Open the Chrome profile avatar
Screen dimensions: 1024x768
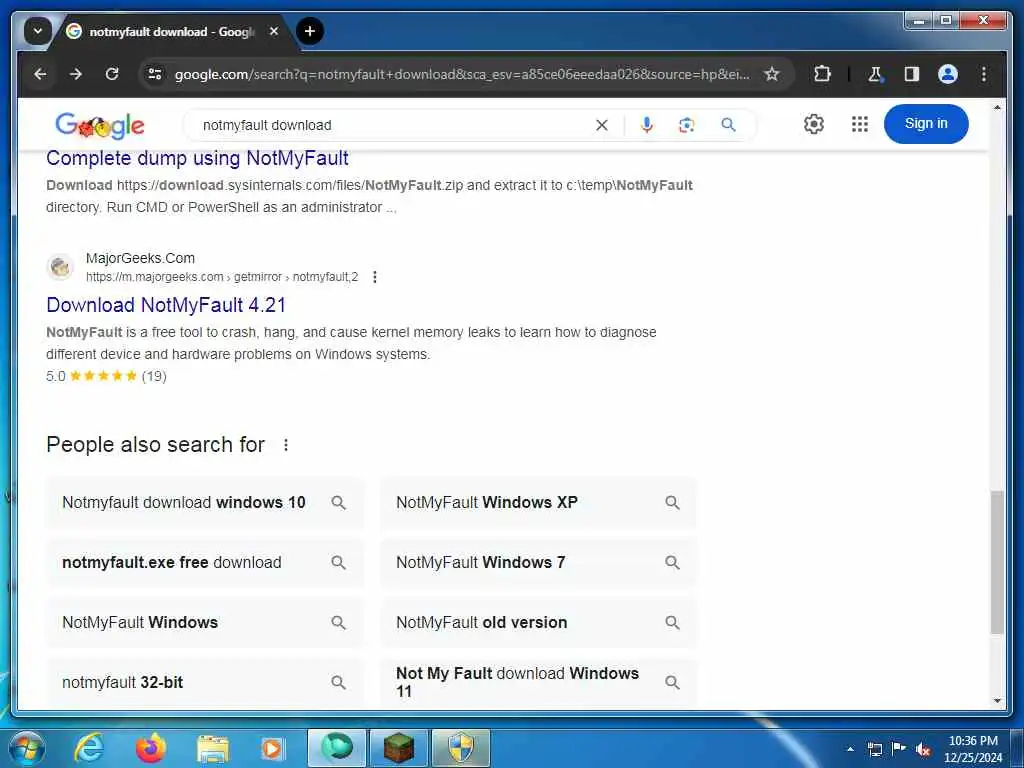[948, 74]
